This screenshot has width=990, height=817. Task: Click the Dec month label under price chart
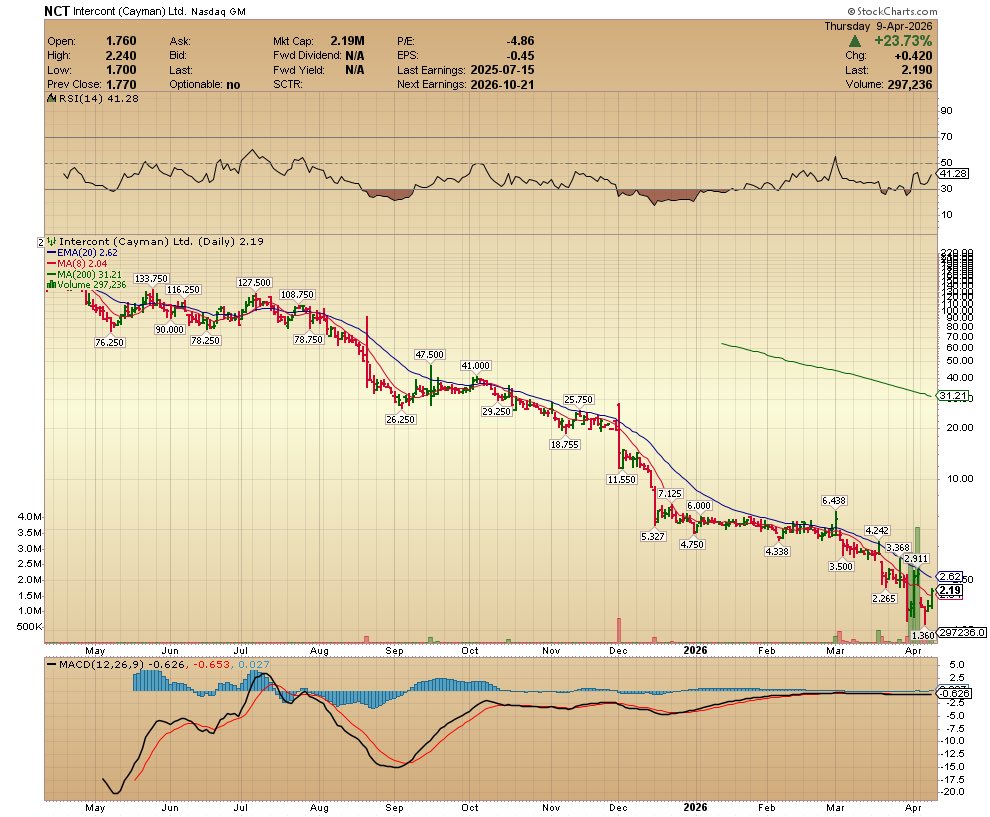click(x=618, y=650)
